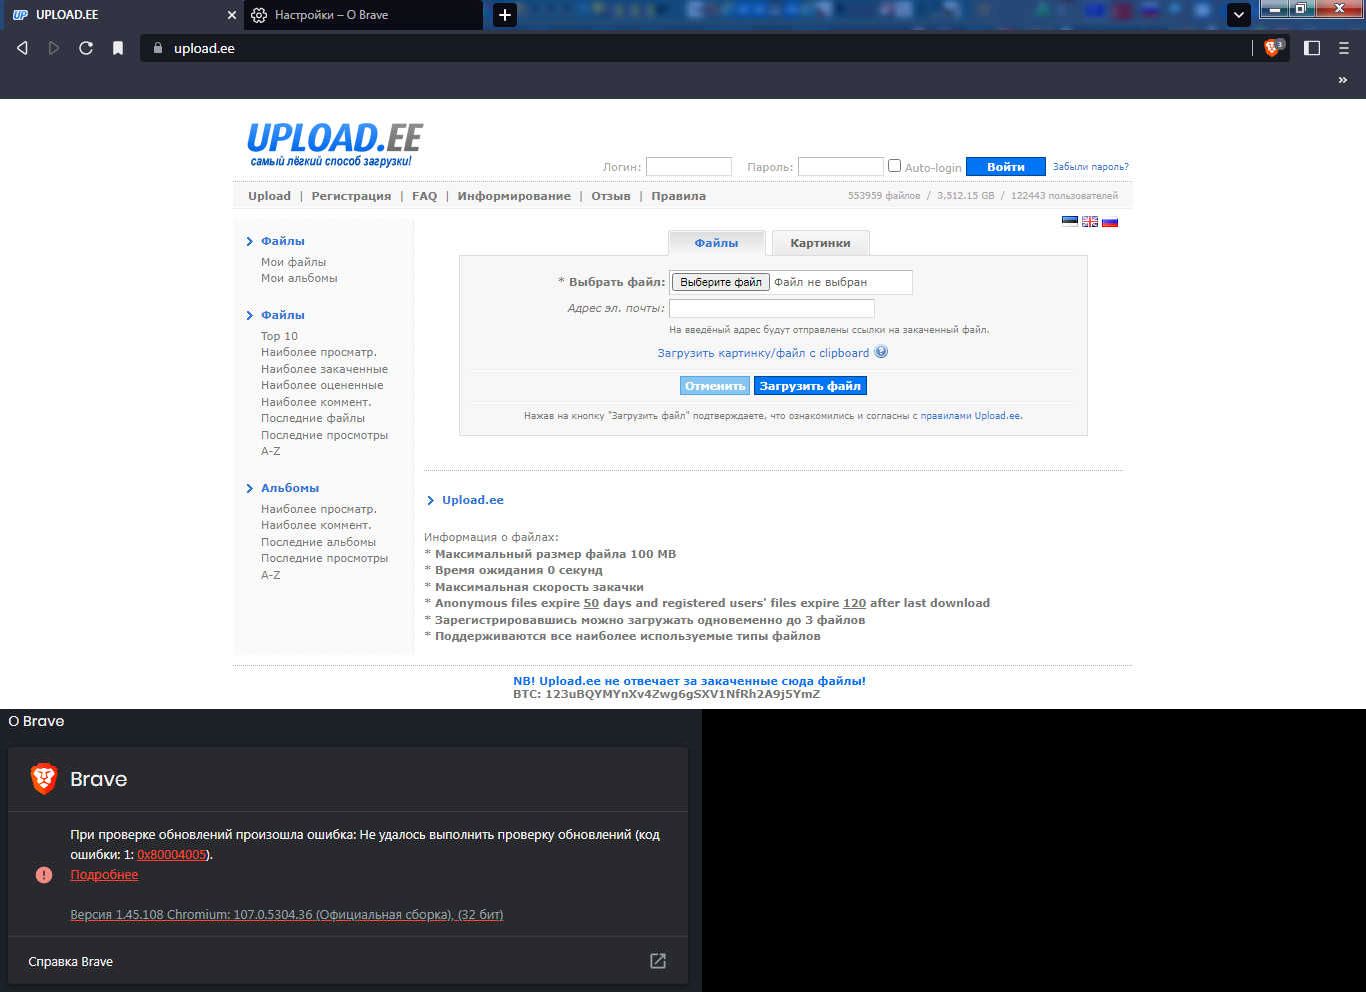The height and width of the screenshot is (992, 1366).
Task: Switch to the Картинки tab
Action: [x=820, y=243]
